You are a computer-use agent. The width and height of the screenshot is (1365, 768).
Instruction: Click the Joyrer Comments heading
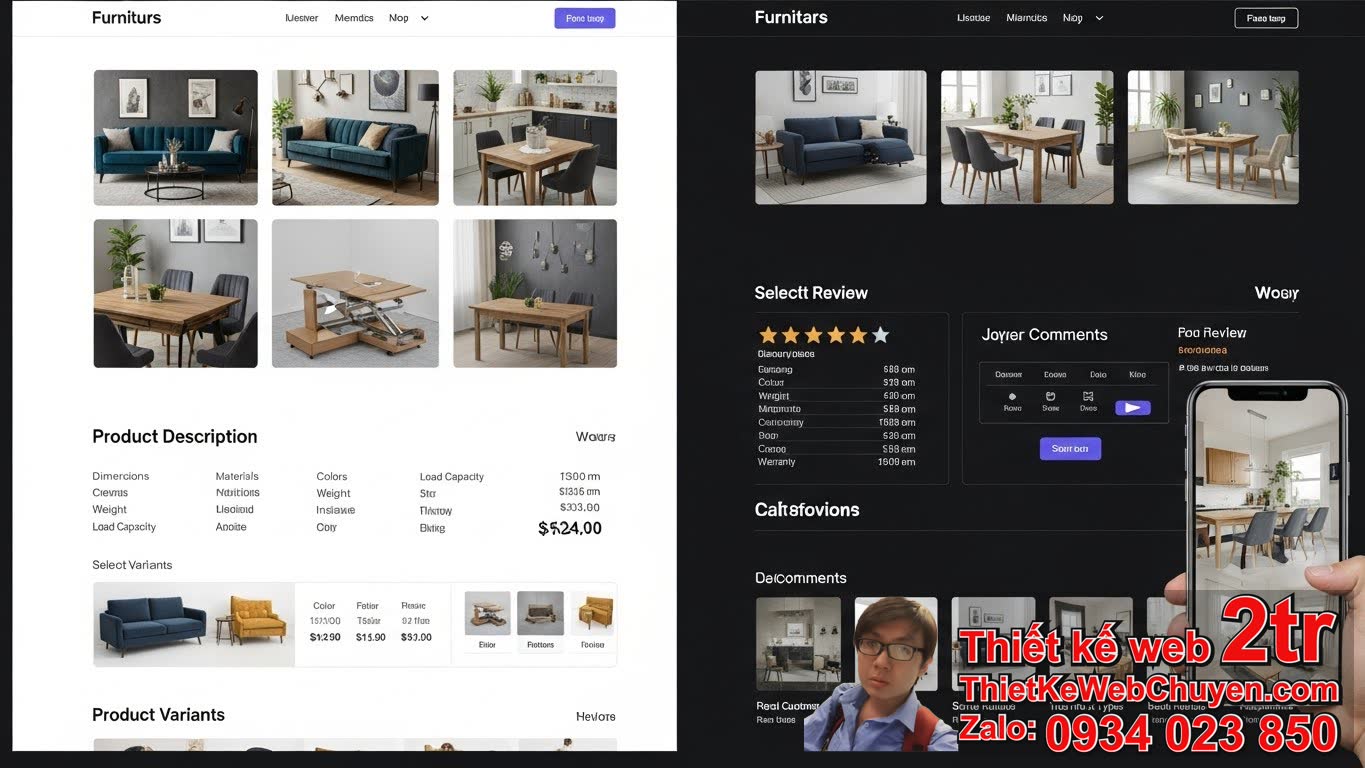(x=1044, y=335)
